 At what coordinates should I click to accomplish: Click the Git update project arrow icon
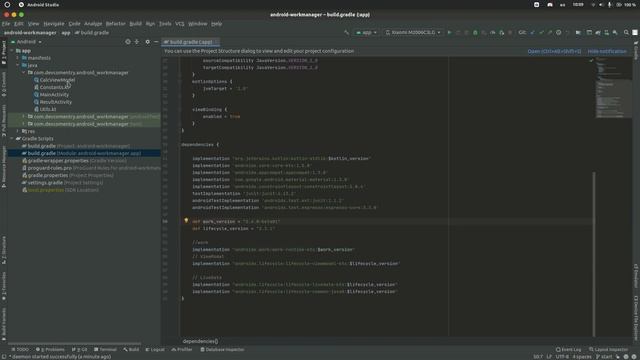pyautogui.click(x=532, y=32)
